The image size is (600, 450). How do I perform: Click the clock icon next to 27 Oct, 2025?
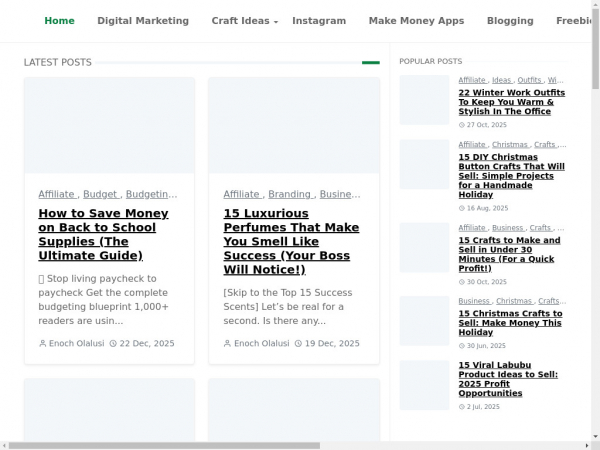tap(462, 125)
